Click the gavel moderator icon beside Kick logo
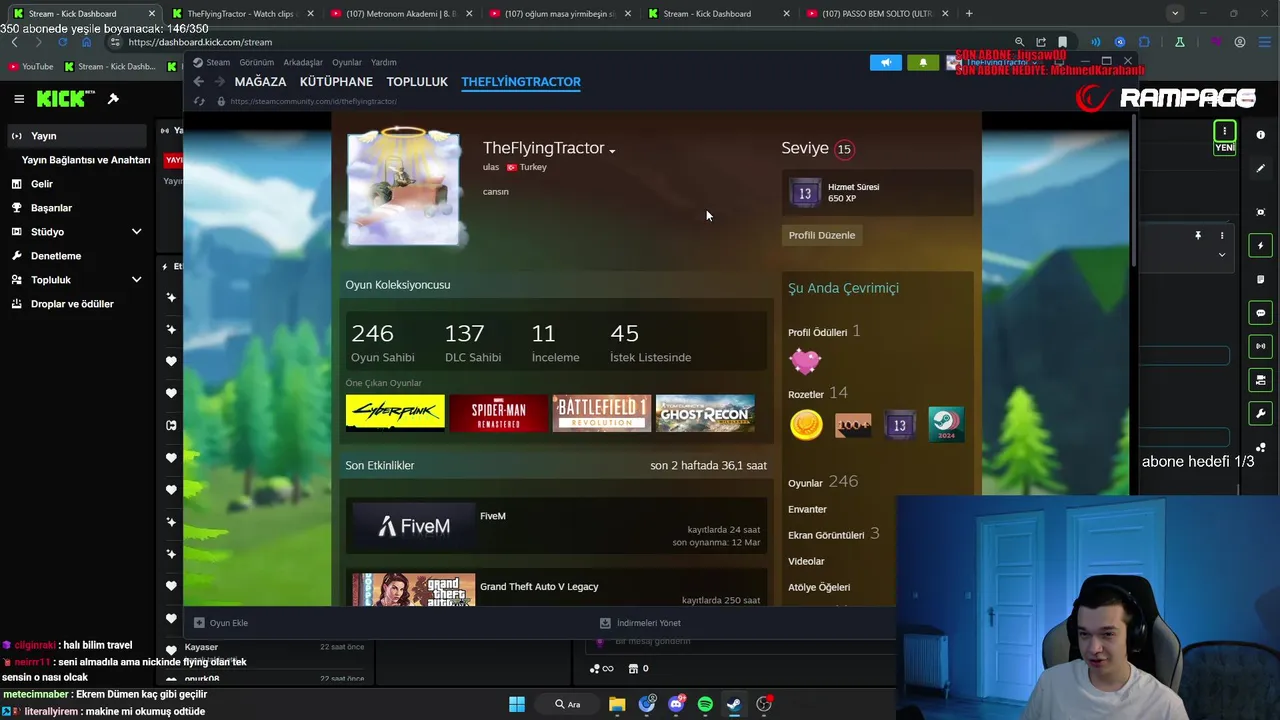The height and width of the screenshot is (720, 1280). pos(113,98)
